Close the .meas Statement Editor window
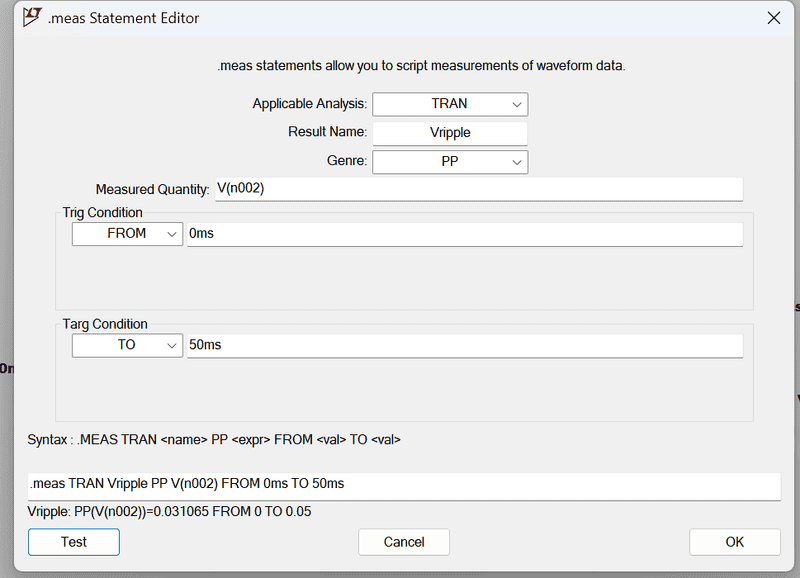 click(x=773, y=18)
